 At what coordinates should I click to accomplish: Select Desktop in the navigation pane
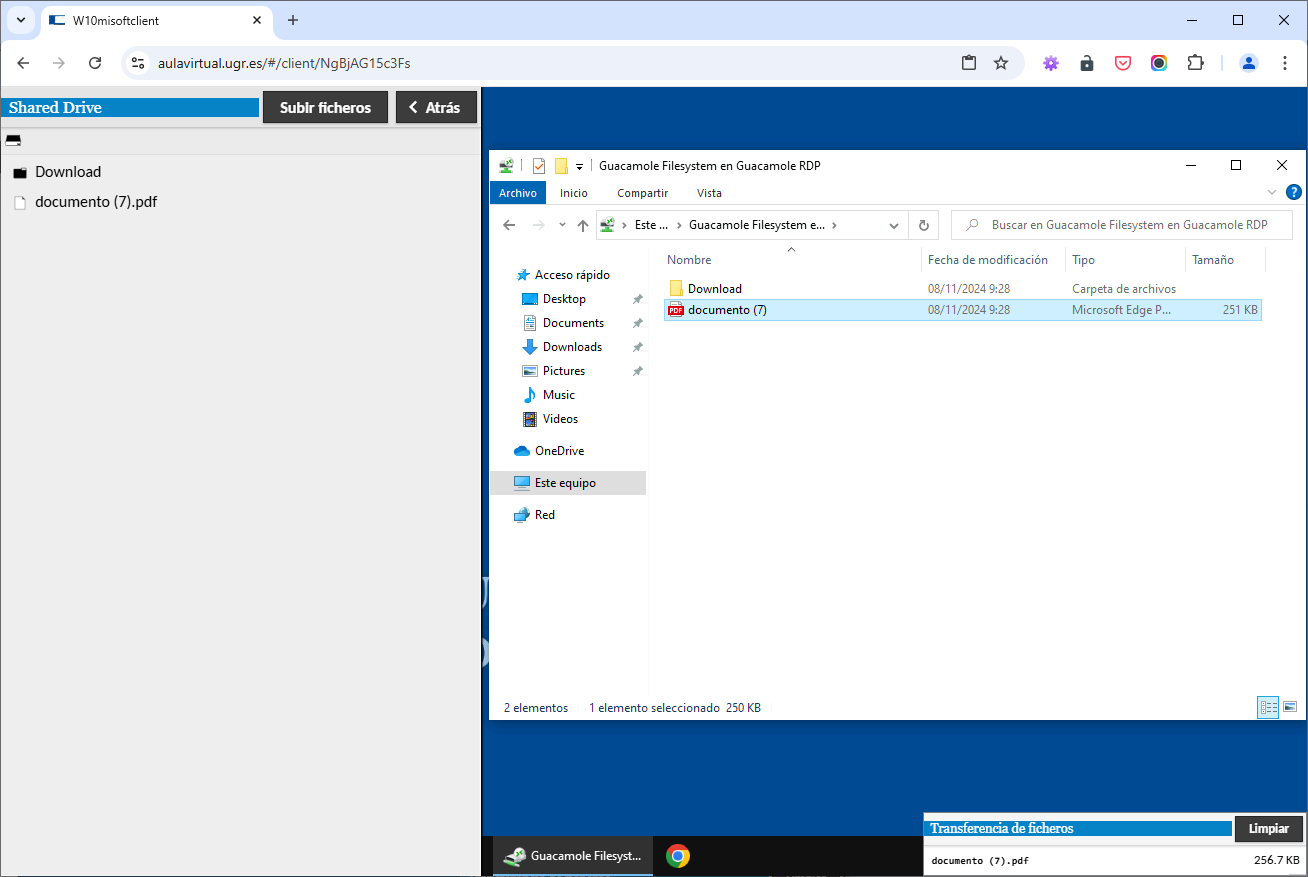pyautogui.click(x=564, y=299)
